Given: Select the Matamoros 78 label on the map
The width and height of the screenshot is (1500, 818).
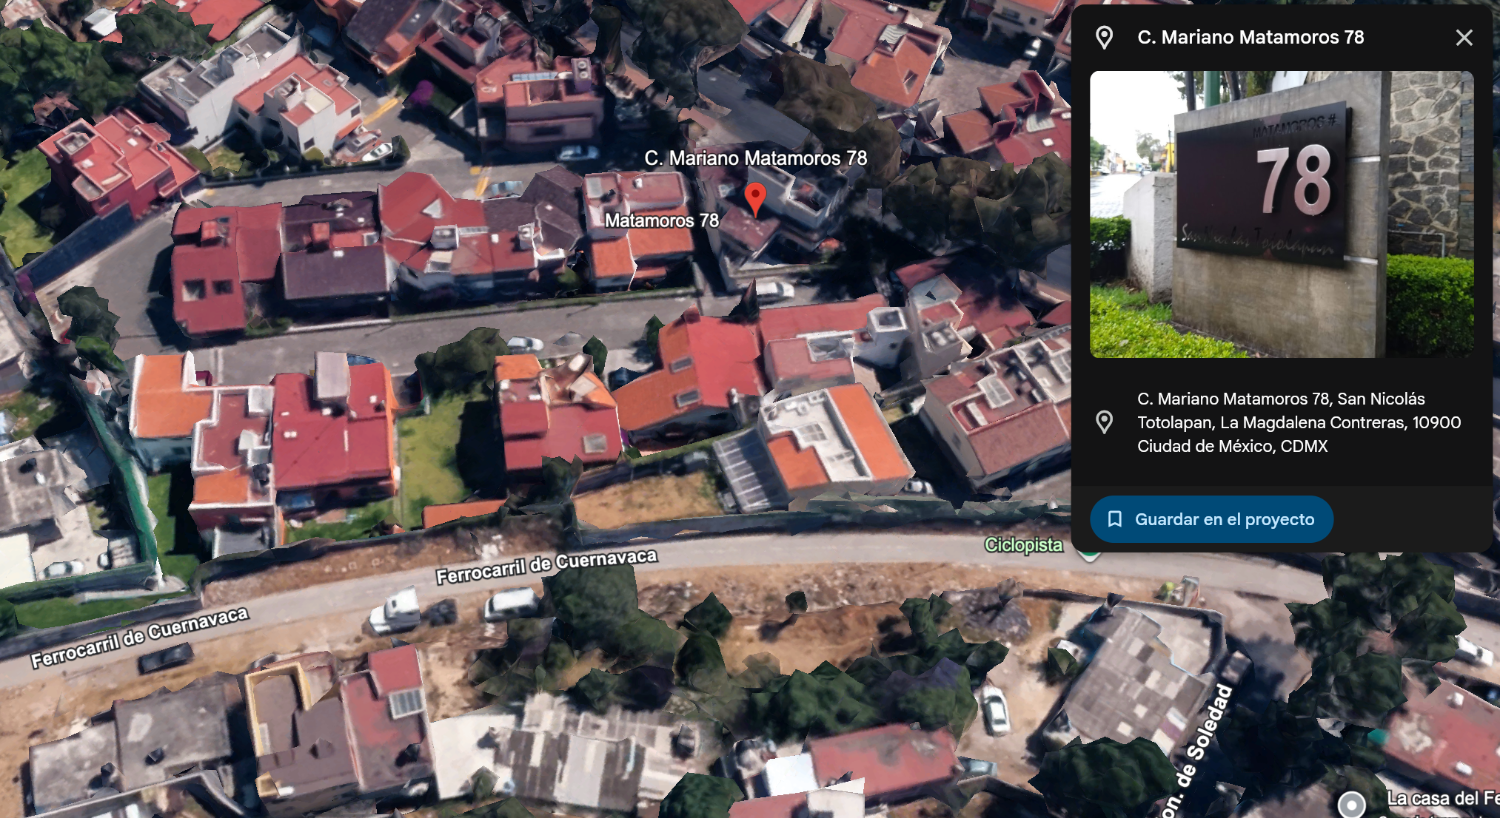Looking at the screenshot, I should [661, 220].
